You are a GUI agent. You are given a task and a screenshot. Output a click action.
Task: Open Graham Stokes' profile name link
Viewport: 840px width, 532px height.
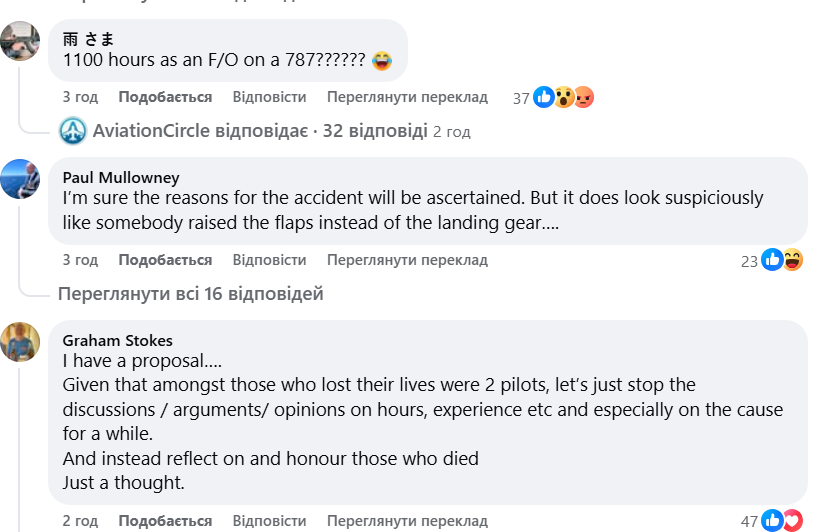[117, 340]
